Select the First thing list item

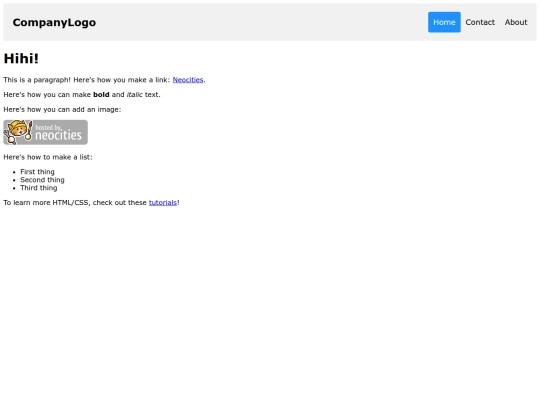[37, 172]
